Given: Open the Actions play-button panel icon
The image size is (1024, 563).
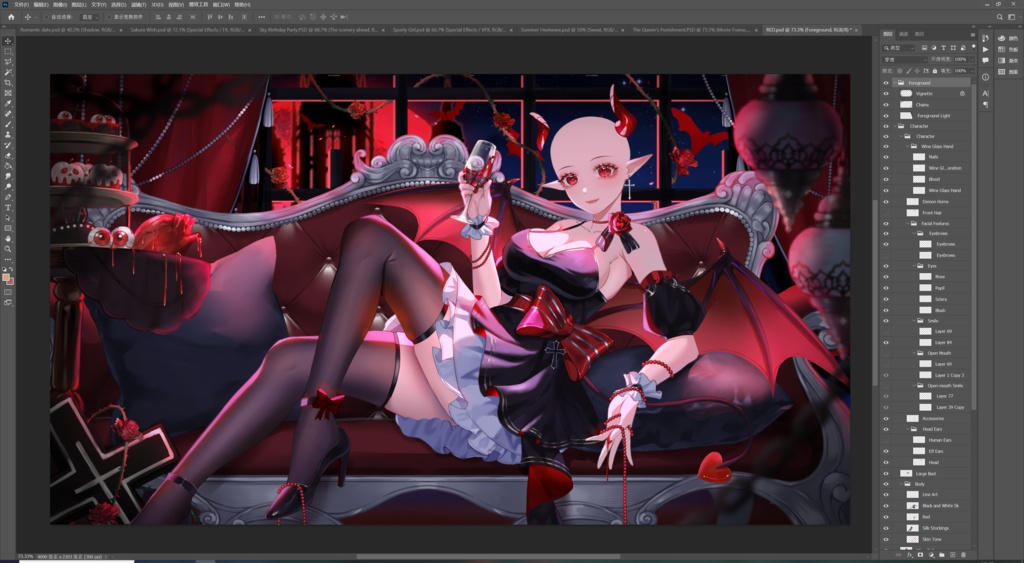Looking at the screenshot, I should click(x=985, y=50).
